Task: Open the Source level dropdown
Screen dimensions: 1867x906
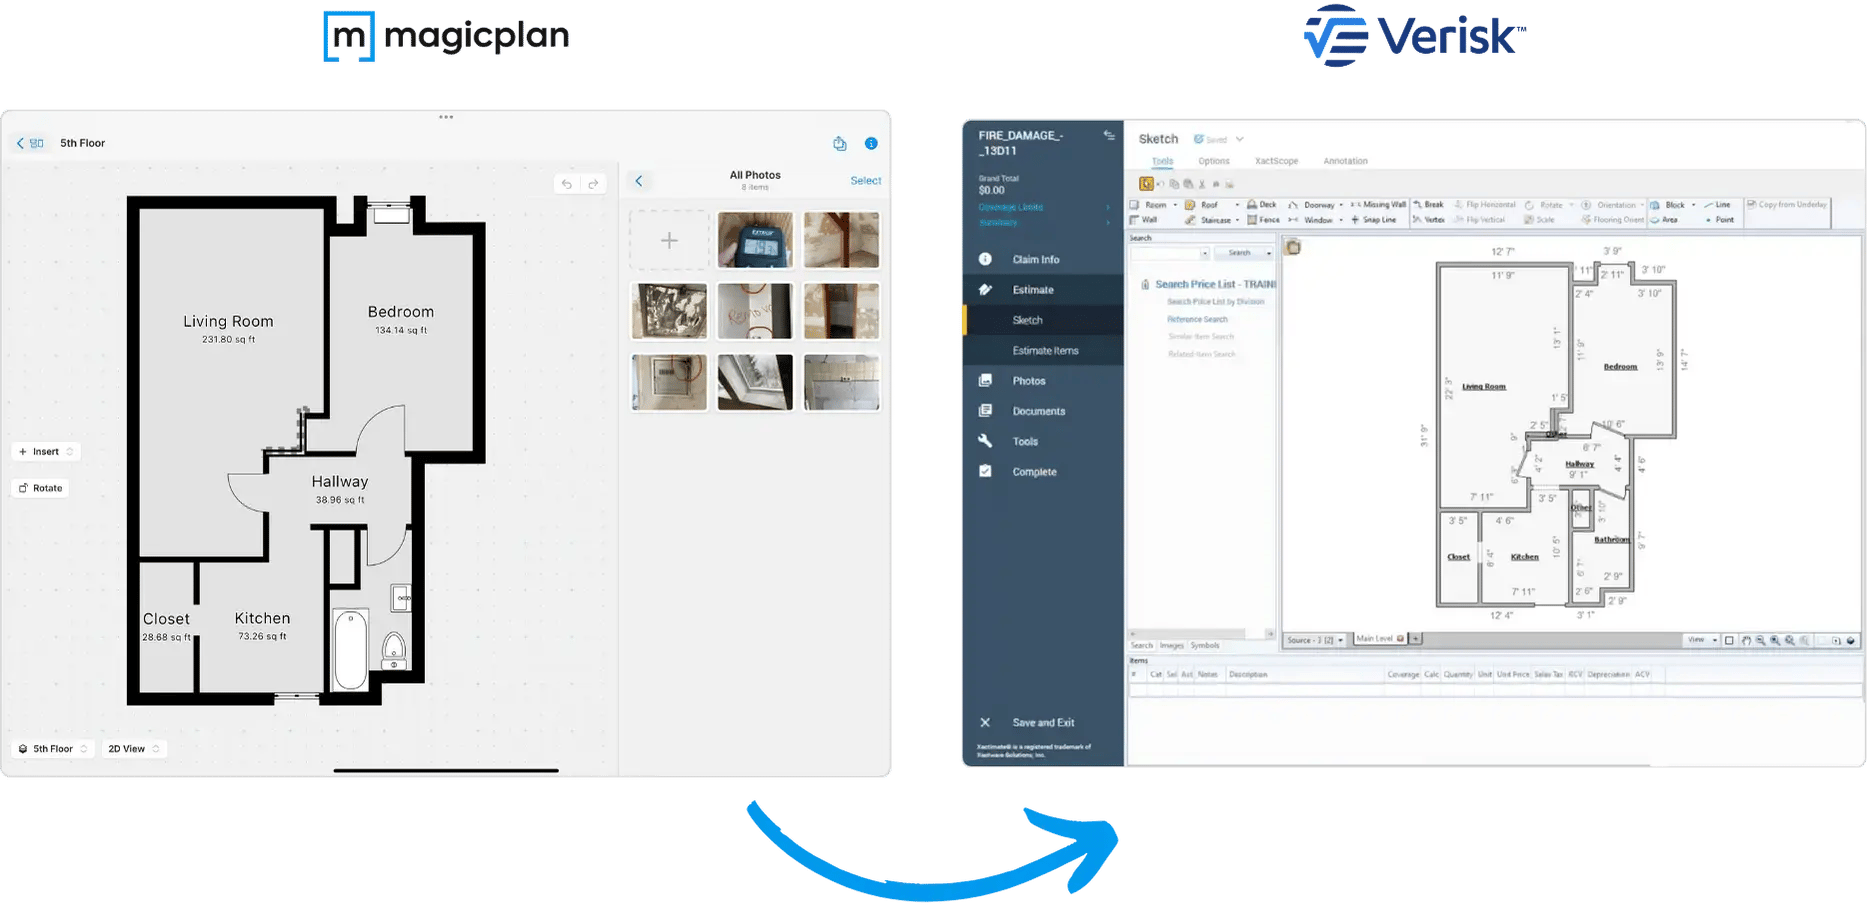Action: pyautogui.click(x=1315, y=640)
